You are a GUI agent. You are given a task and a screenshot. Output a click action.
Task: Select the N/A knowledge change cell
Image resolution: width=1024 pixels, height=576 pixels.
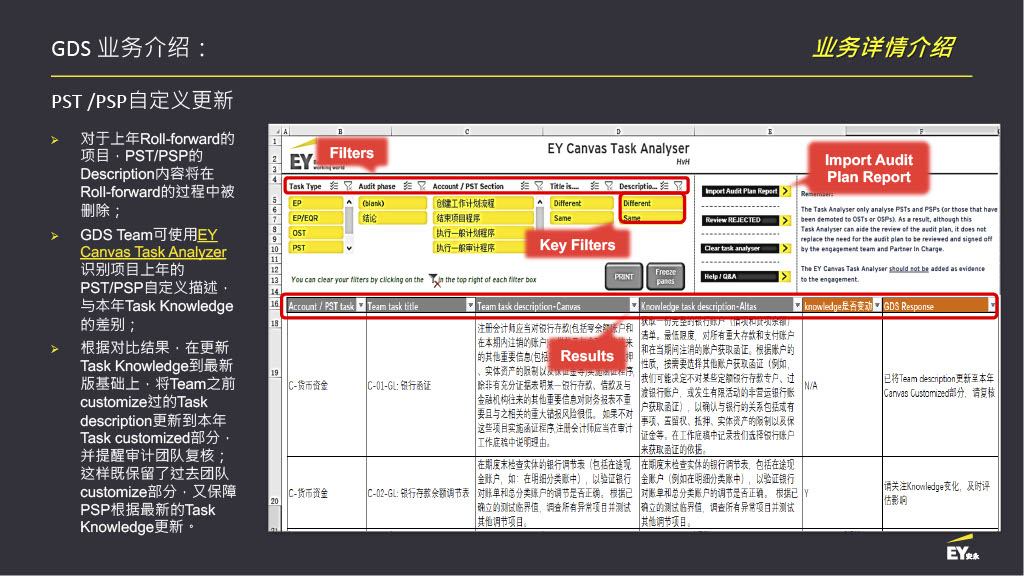point(842,386)
